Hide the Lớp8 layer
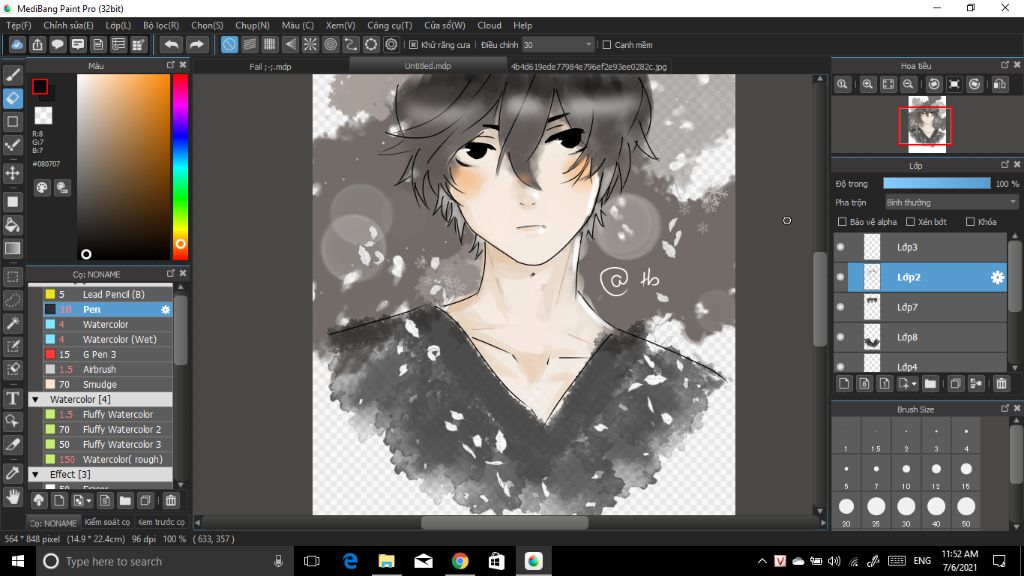Screen dimensions: 1024x576 click(840, 337)
